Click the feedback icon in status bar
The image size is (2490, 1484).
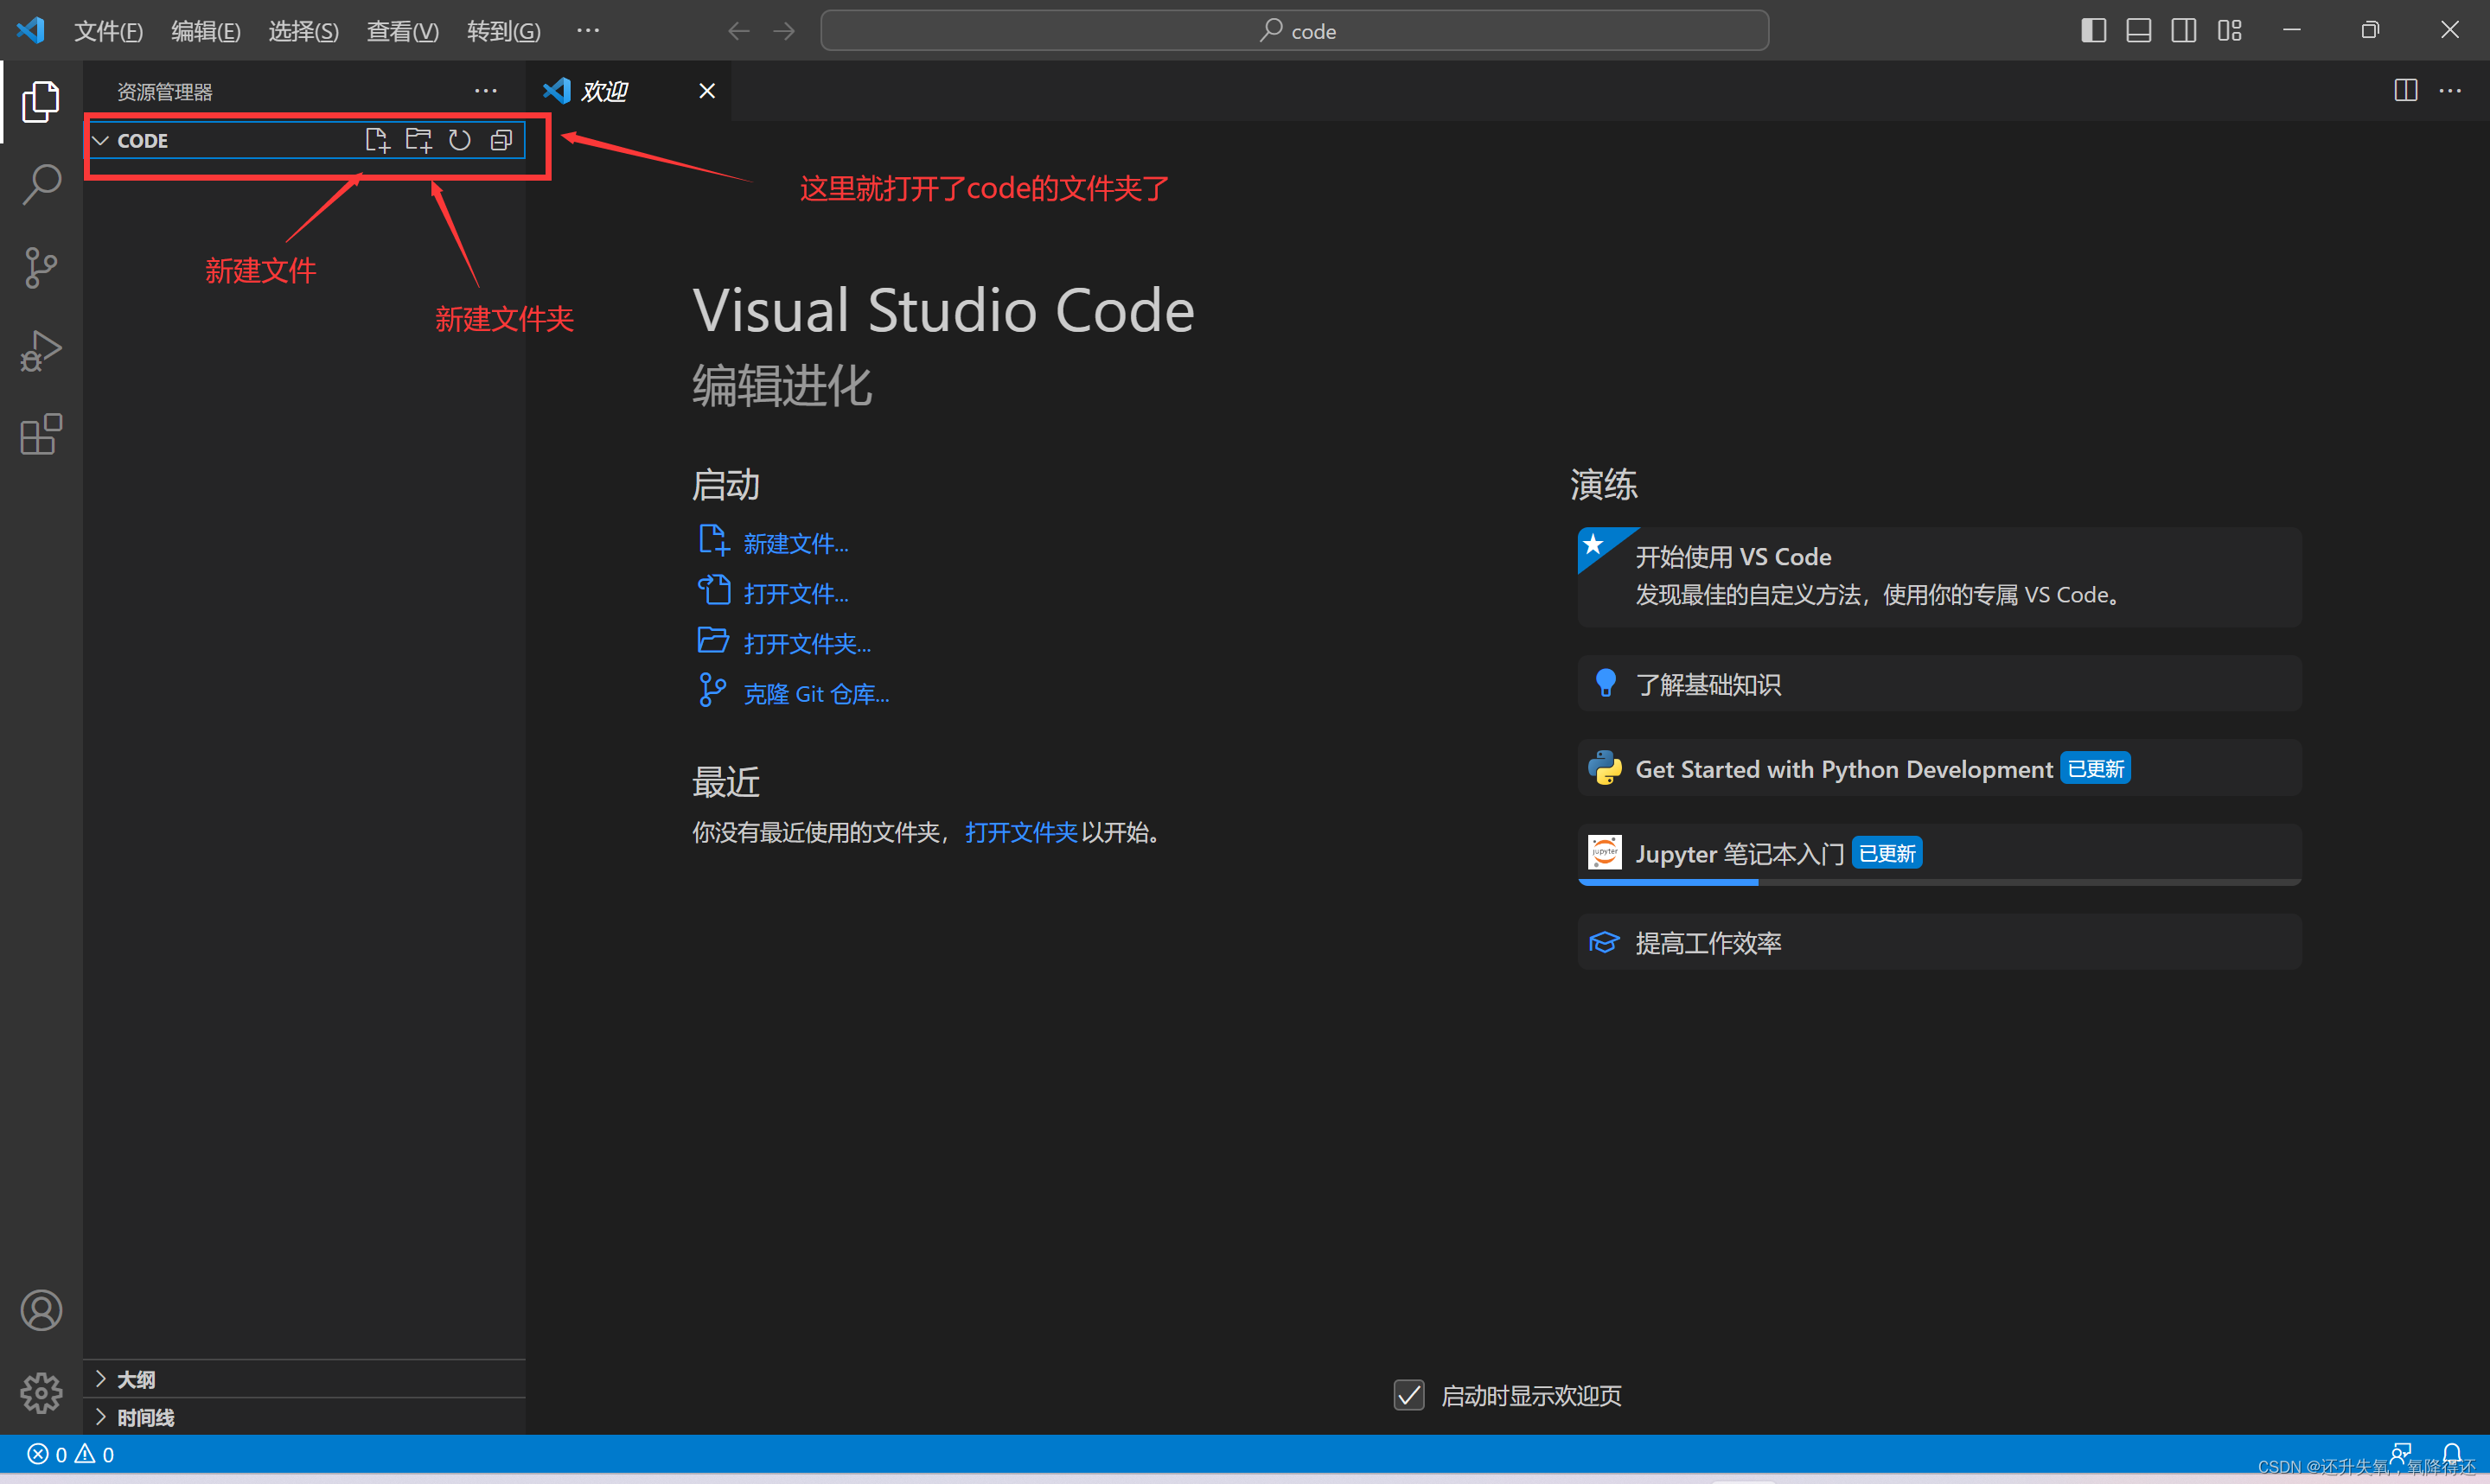coord(2401,1453)
